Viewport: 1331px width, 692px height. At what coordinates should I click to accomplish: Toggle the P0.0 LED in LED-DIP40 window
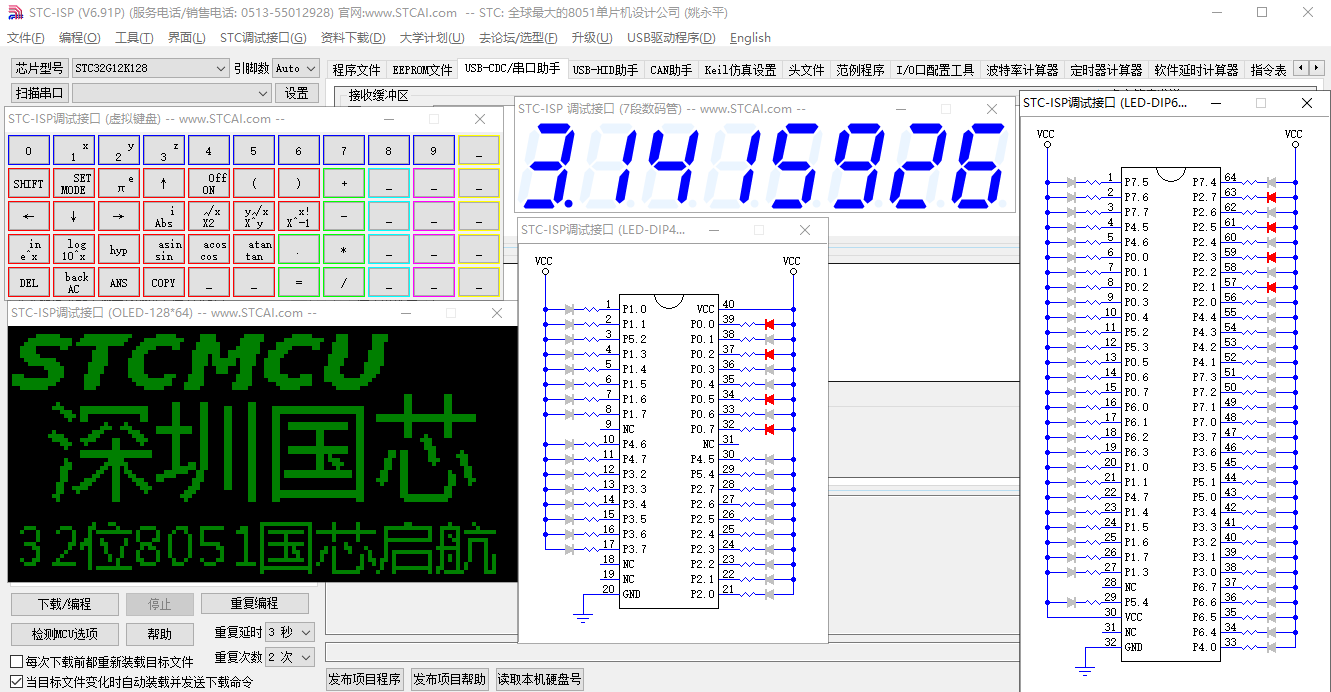click(769, 324)
